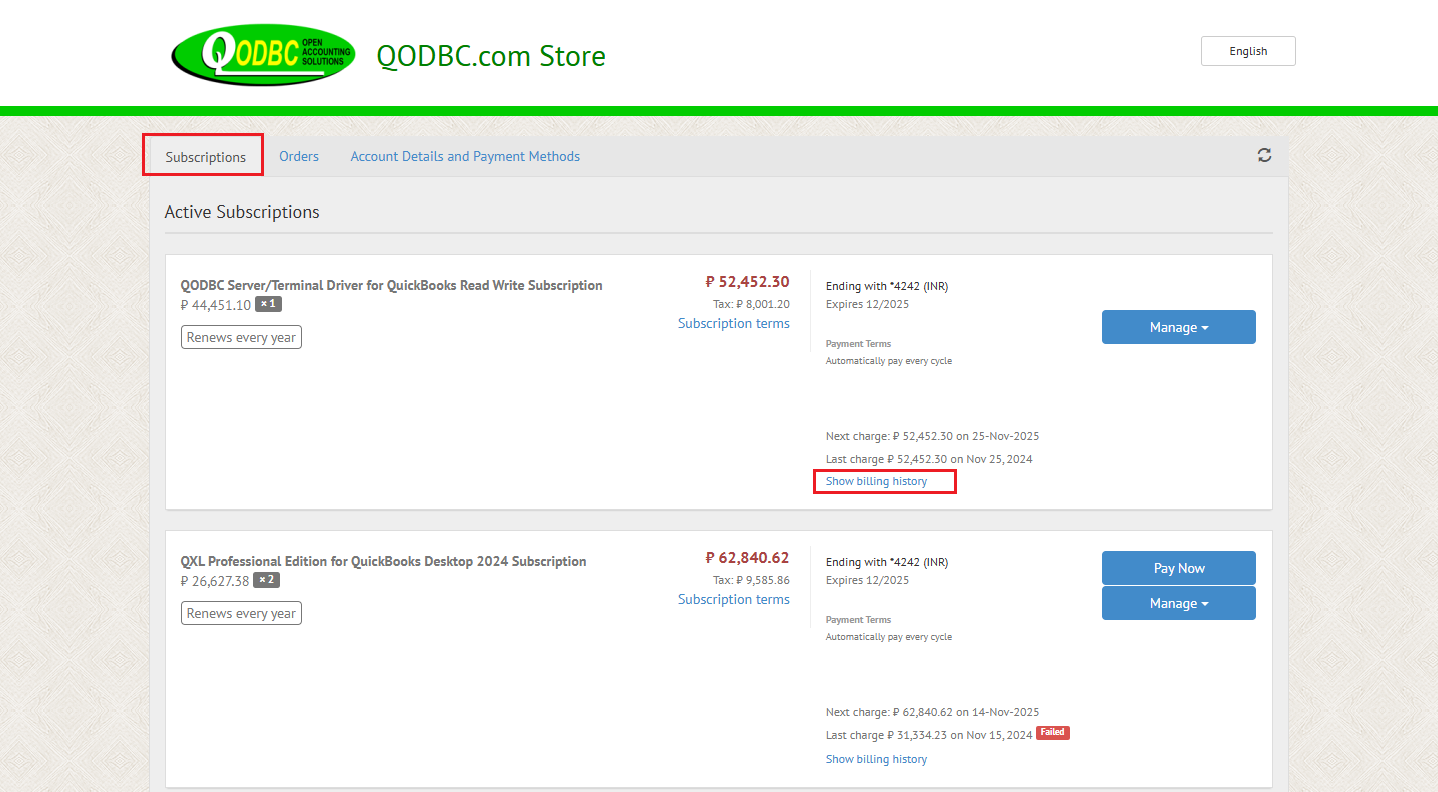Image resolution: width=1438 pixels, height=792 pixels.
Task: Click the ×1 quantity badge
Action: (268, 304)
